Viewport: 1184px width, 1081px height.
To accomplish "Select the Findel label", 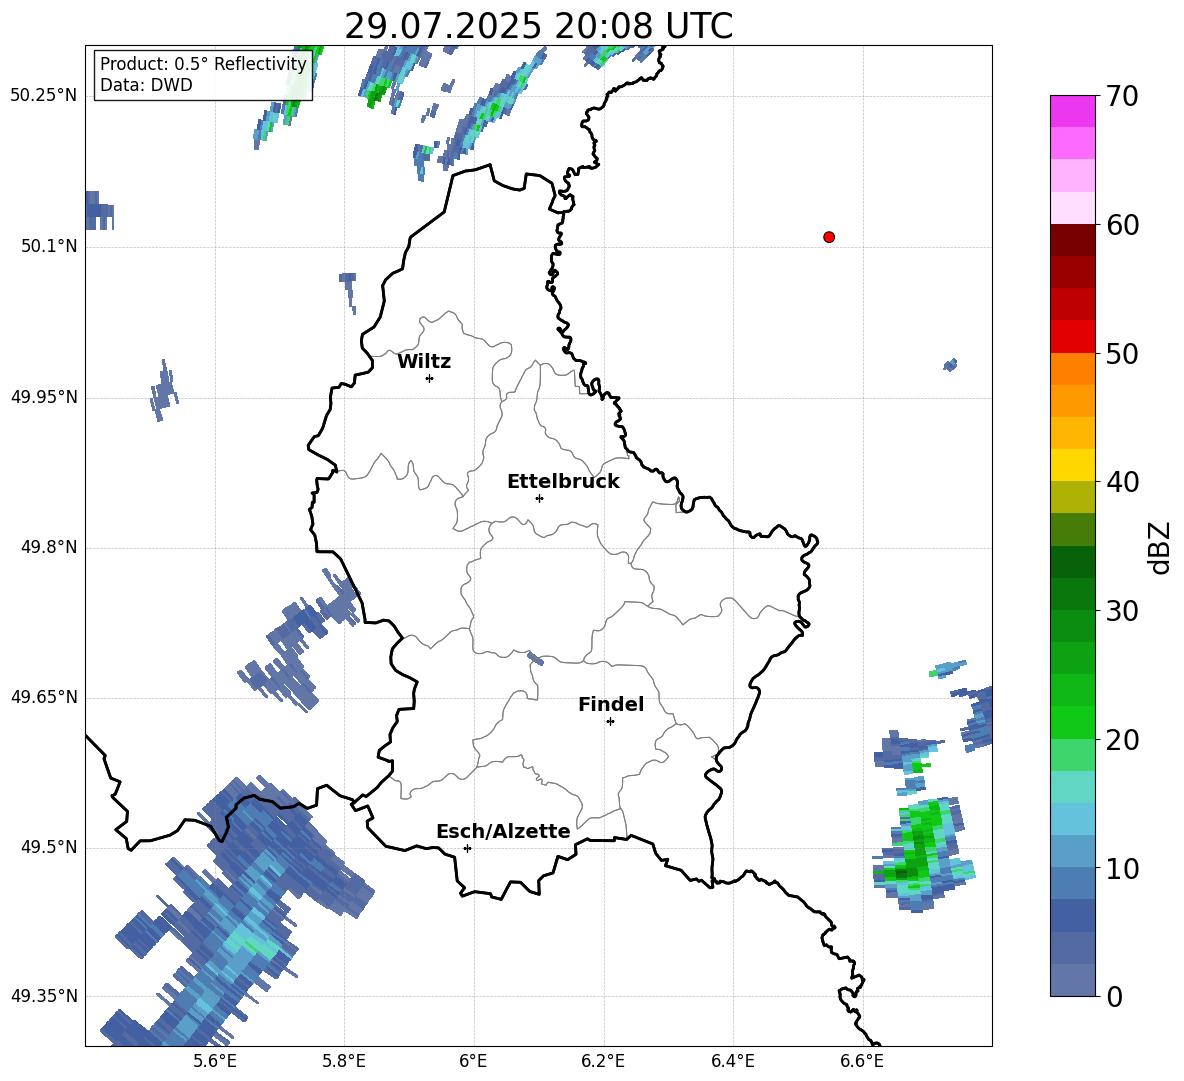I will click(611, 704).
